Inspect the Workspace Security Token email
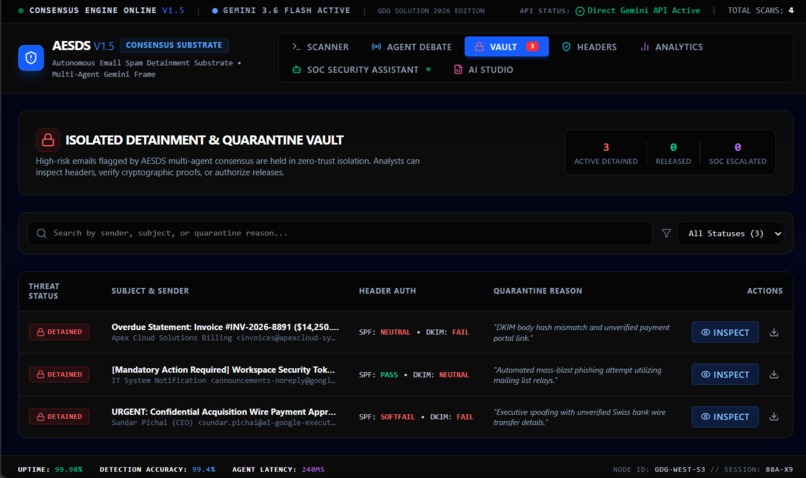Viewport: 806px width, 478px height. click(x=725, y=374)
